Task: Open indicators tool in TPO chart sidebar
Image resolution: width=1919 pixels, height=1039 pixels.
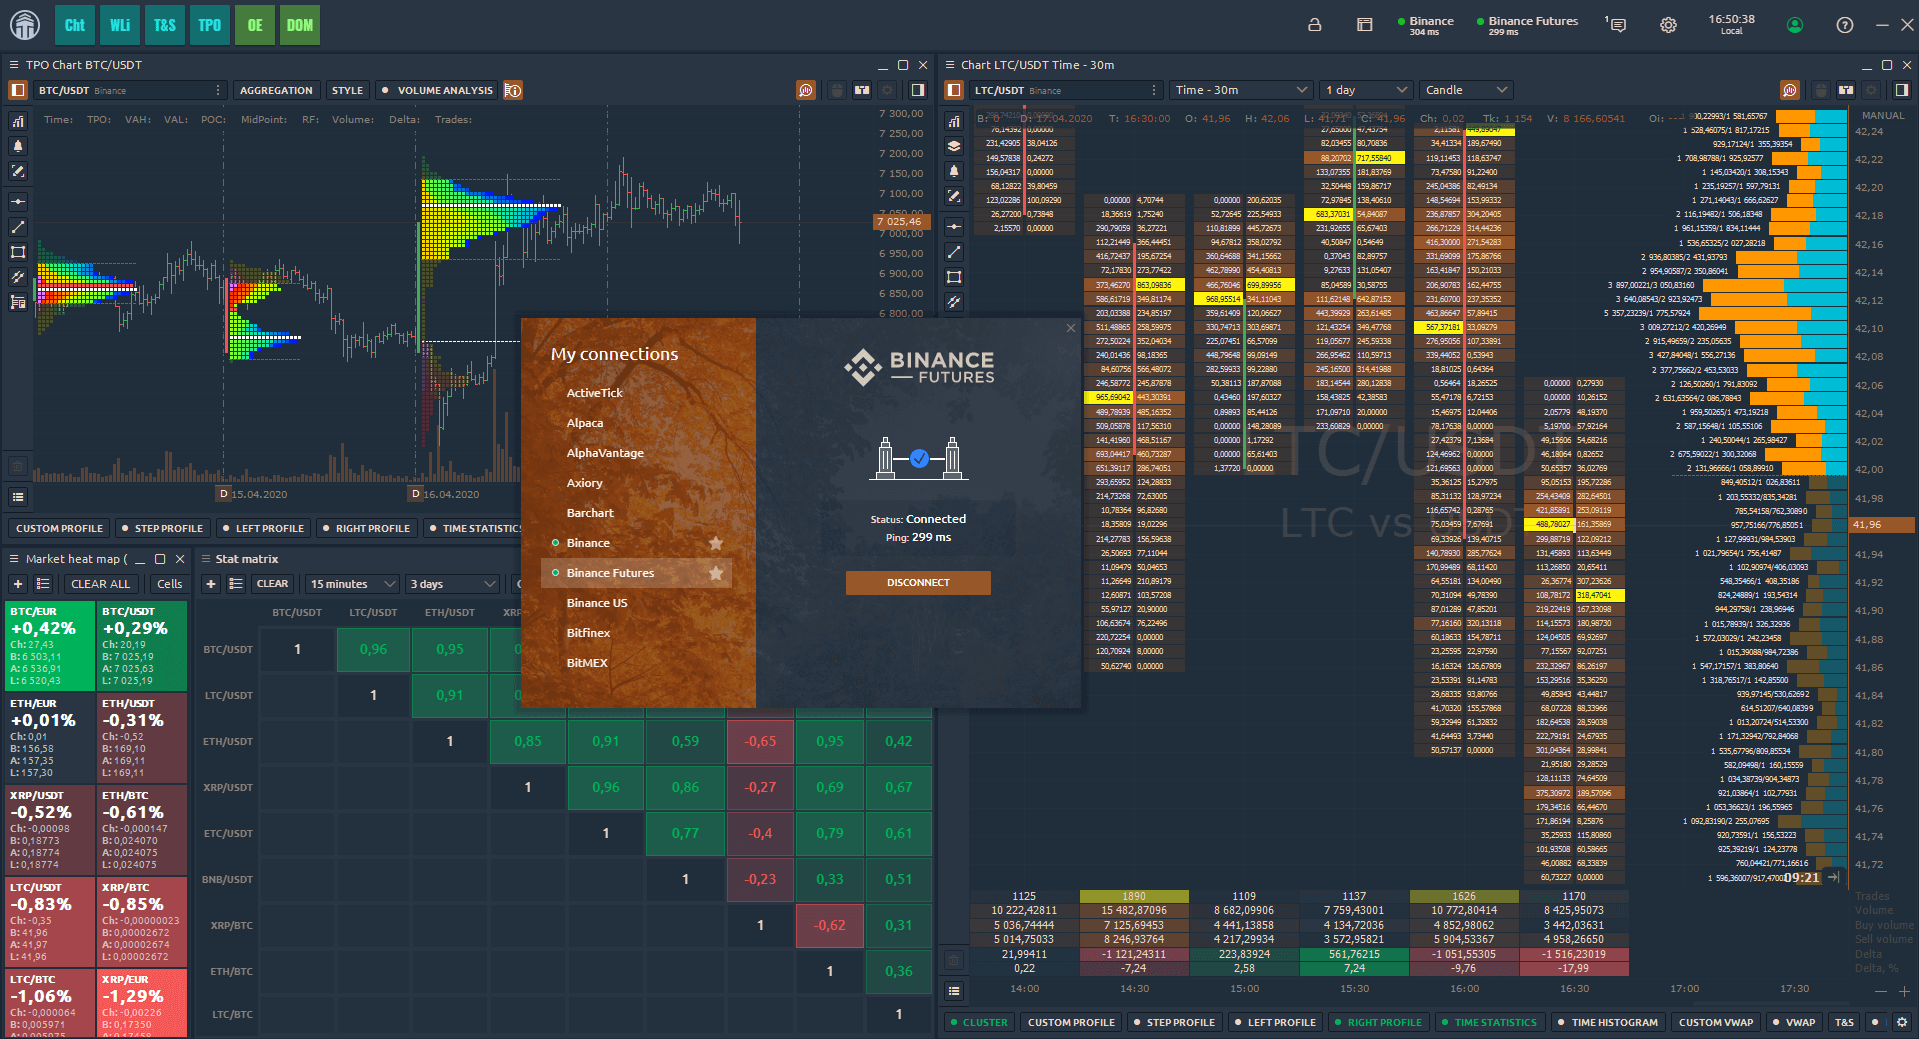Action: (18, 122)
